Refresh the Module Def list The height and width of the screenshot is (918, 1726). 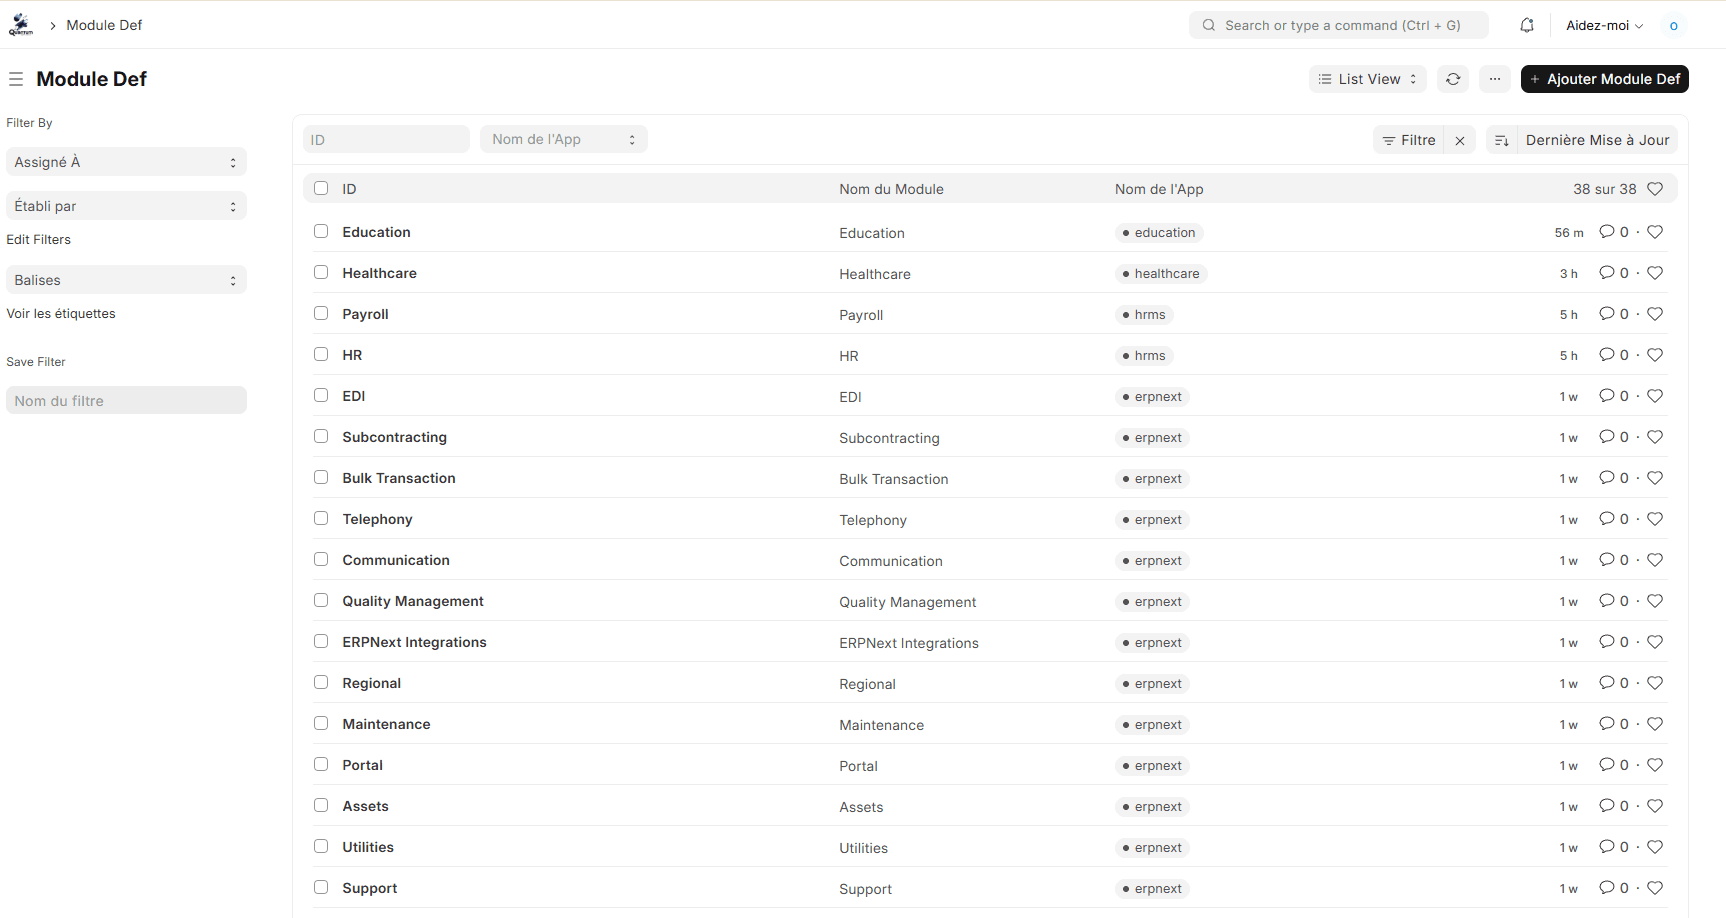[x=1453, y=79]
